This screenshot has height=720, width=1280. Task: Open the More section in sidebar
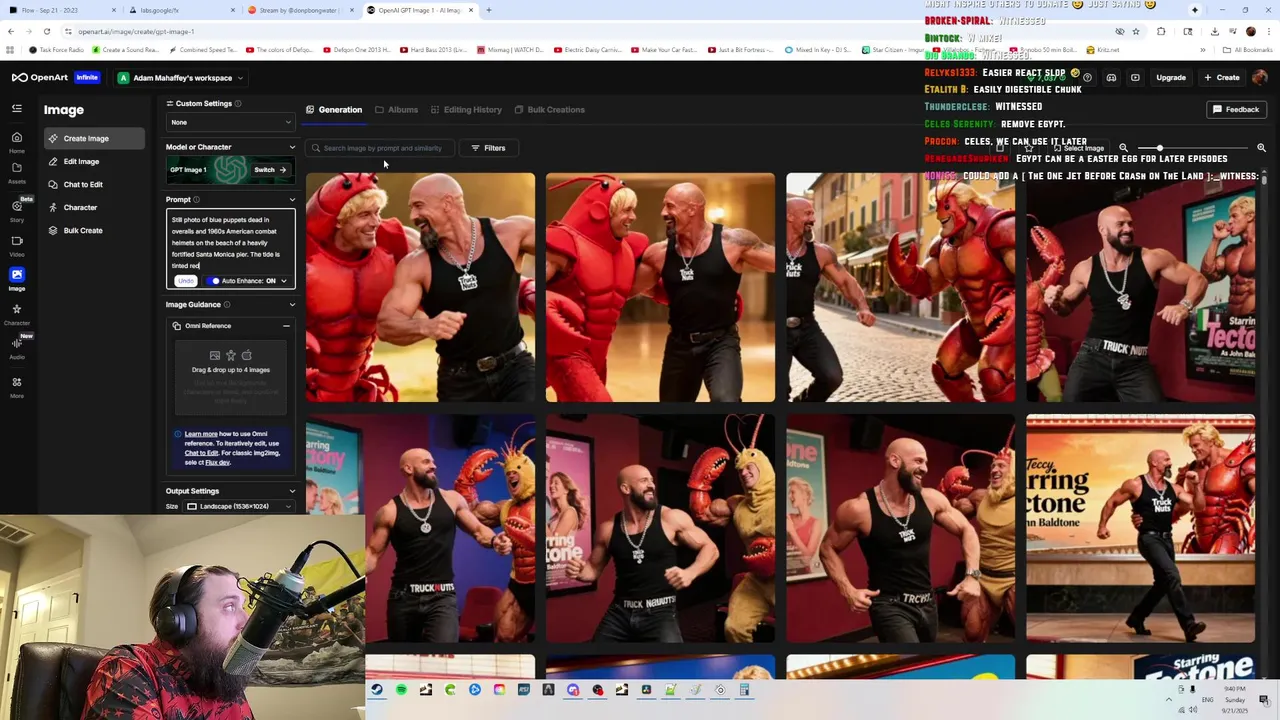(16, 386)
